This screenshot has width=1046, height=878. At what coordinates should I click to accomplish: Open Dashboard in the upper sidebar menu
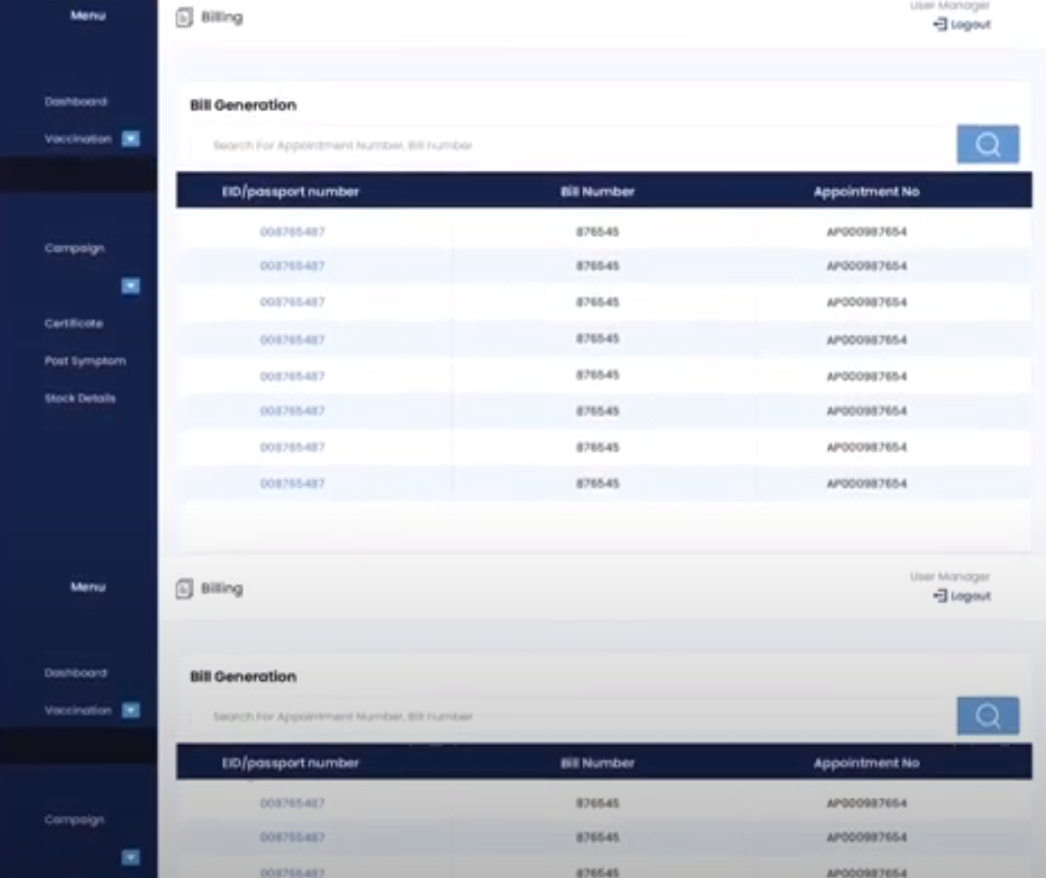coord(76,101)
